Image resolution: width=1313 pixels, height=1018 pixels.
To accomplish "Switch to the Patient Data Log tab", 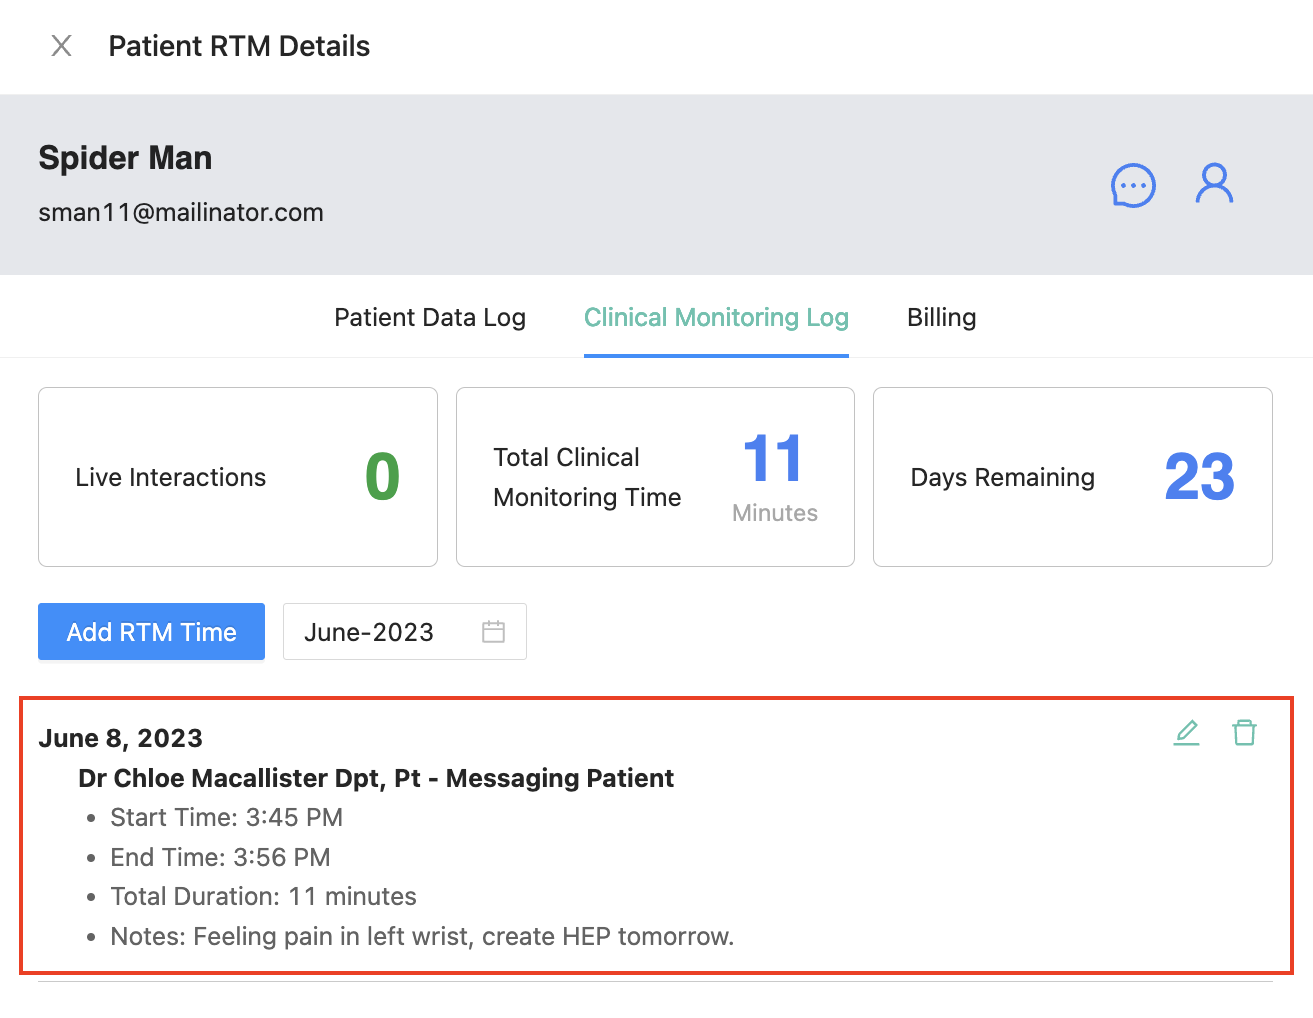I will (429, 318).
